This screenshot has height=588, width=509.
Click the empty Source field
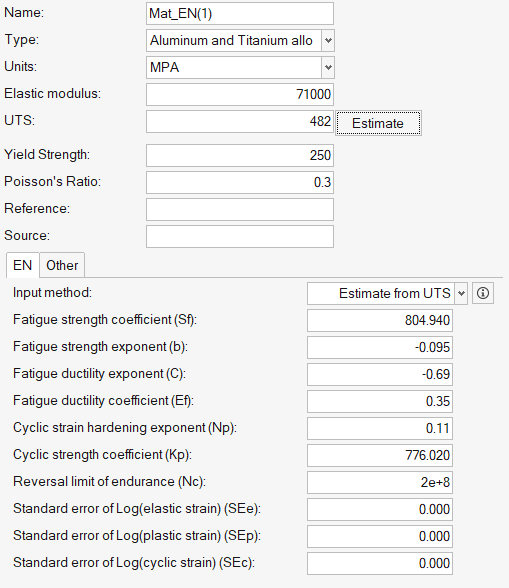coord(240,236)
